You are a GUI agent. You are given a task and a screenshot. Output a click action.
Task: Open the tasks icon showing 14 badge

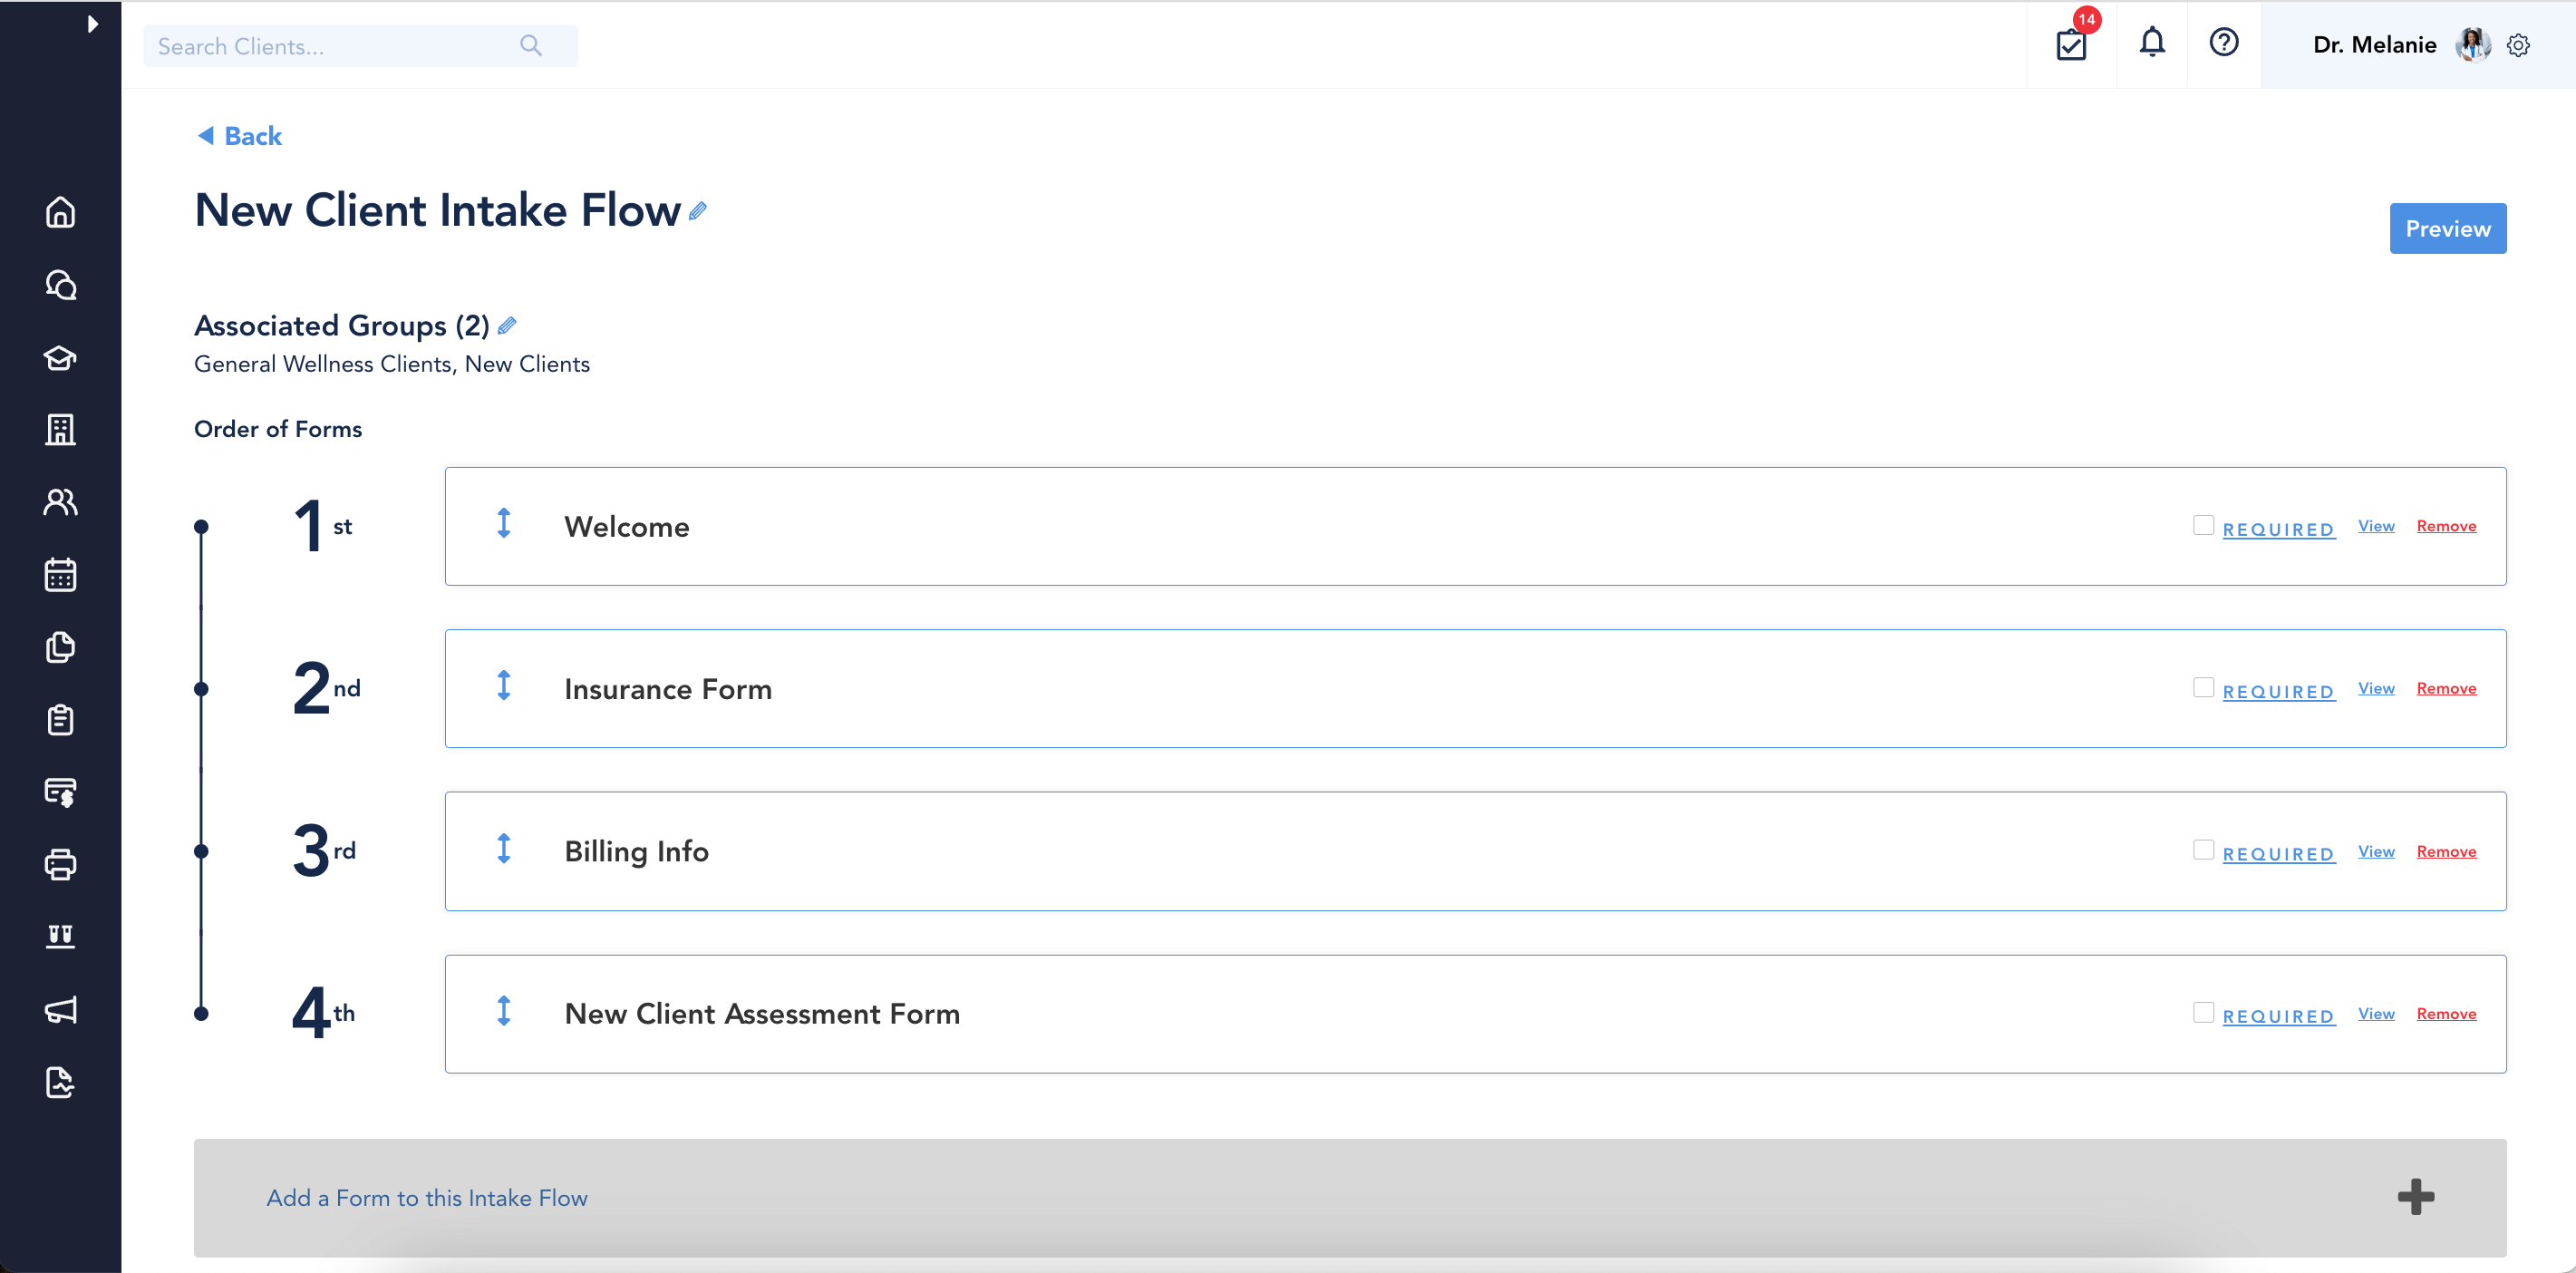2071,44
